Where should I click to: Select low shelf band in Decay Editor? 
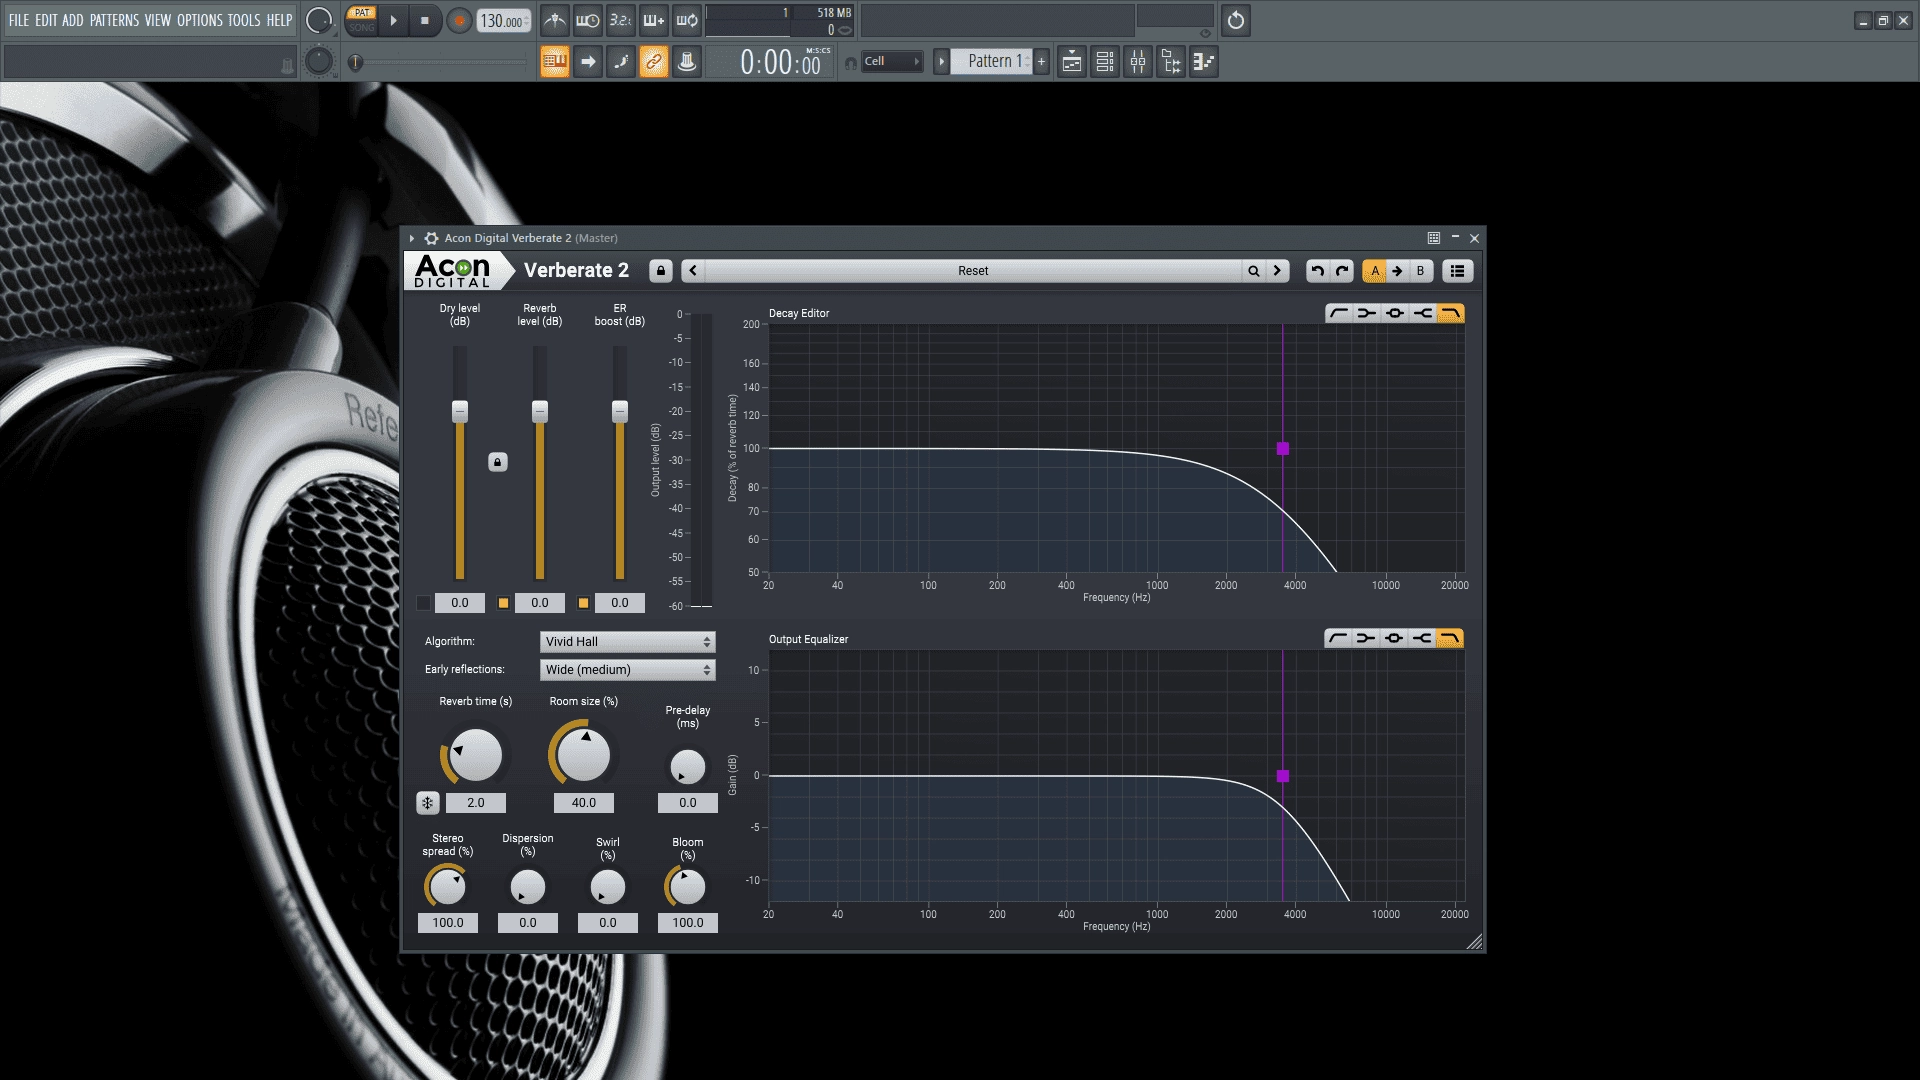click(x=1366, y=313)
